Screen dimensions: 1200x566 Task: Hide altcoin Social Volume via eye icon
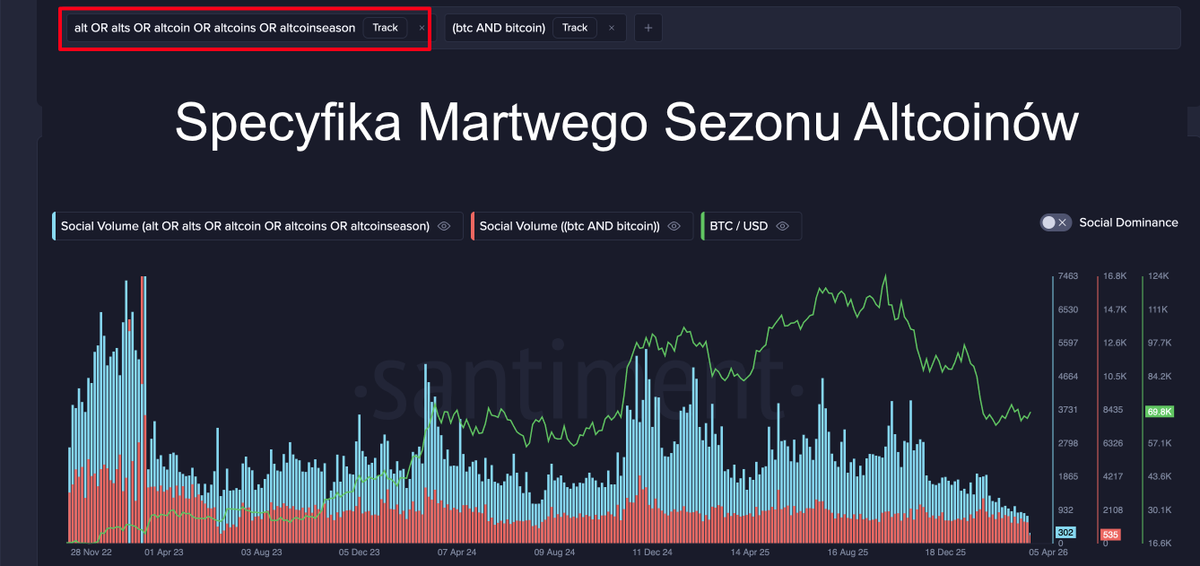tap(444, 226)
